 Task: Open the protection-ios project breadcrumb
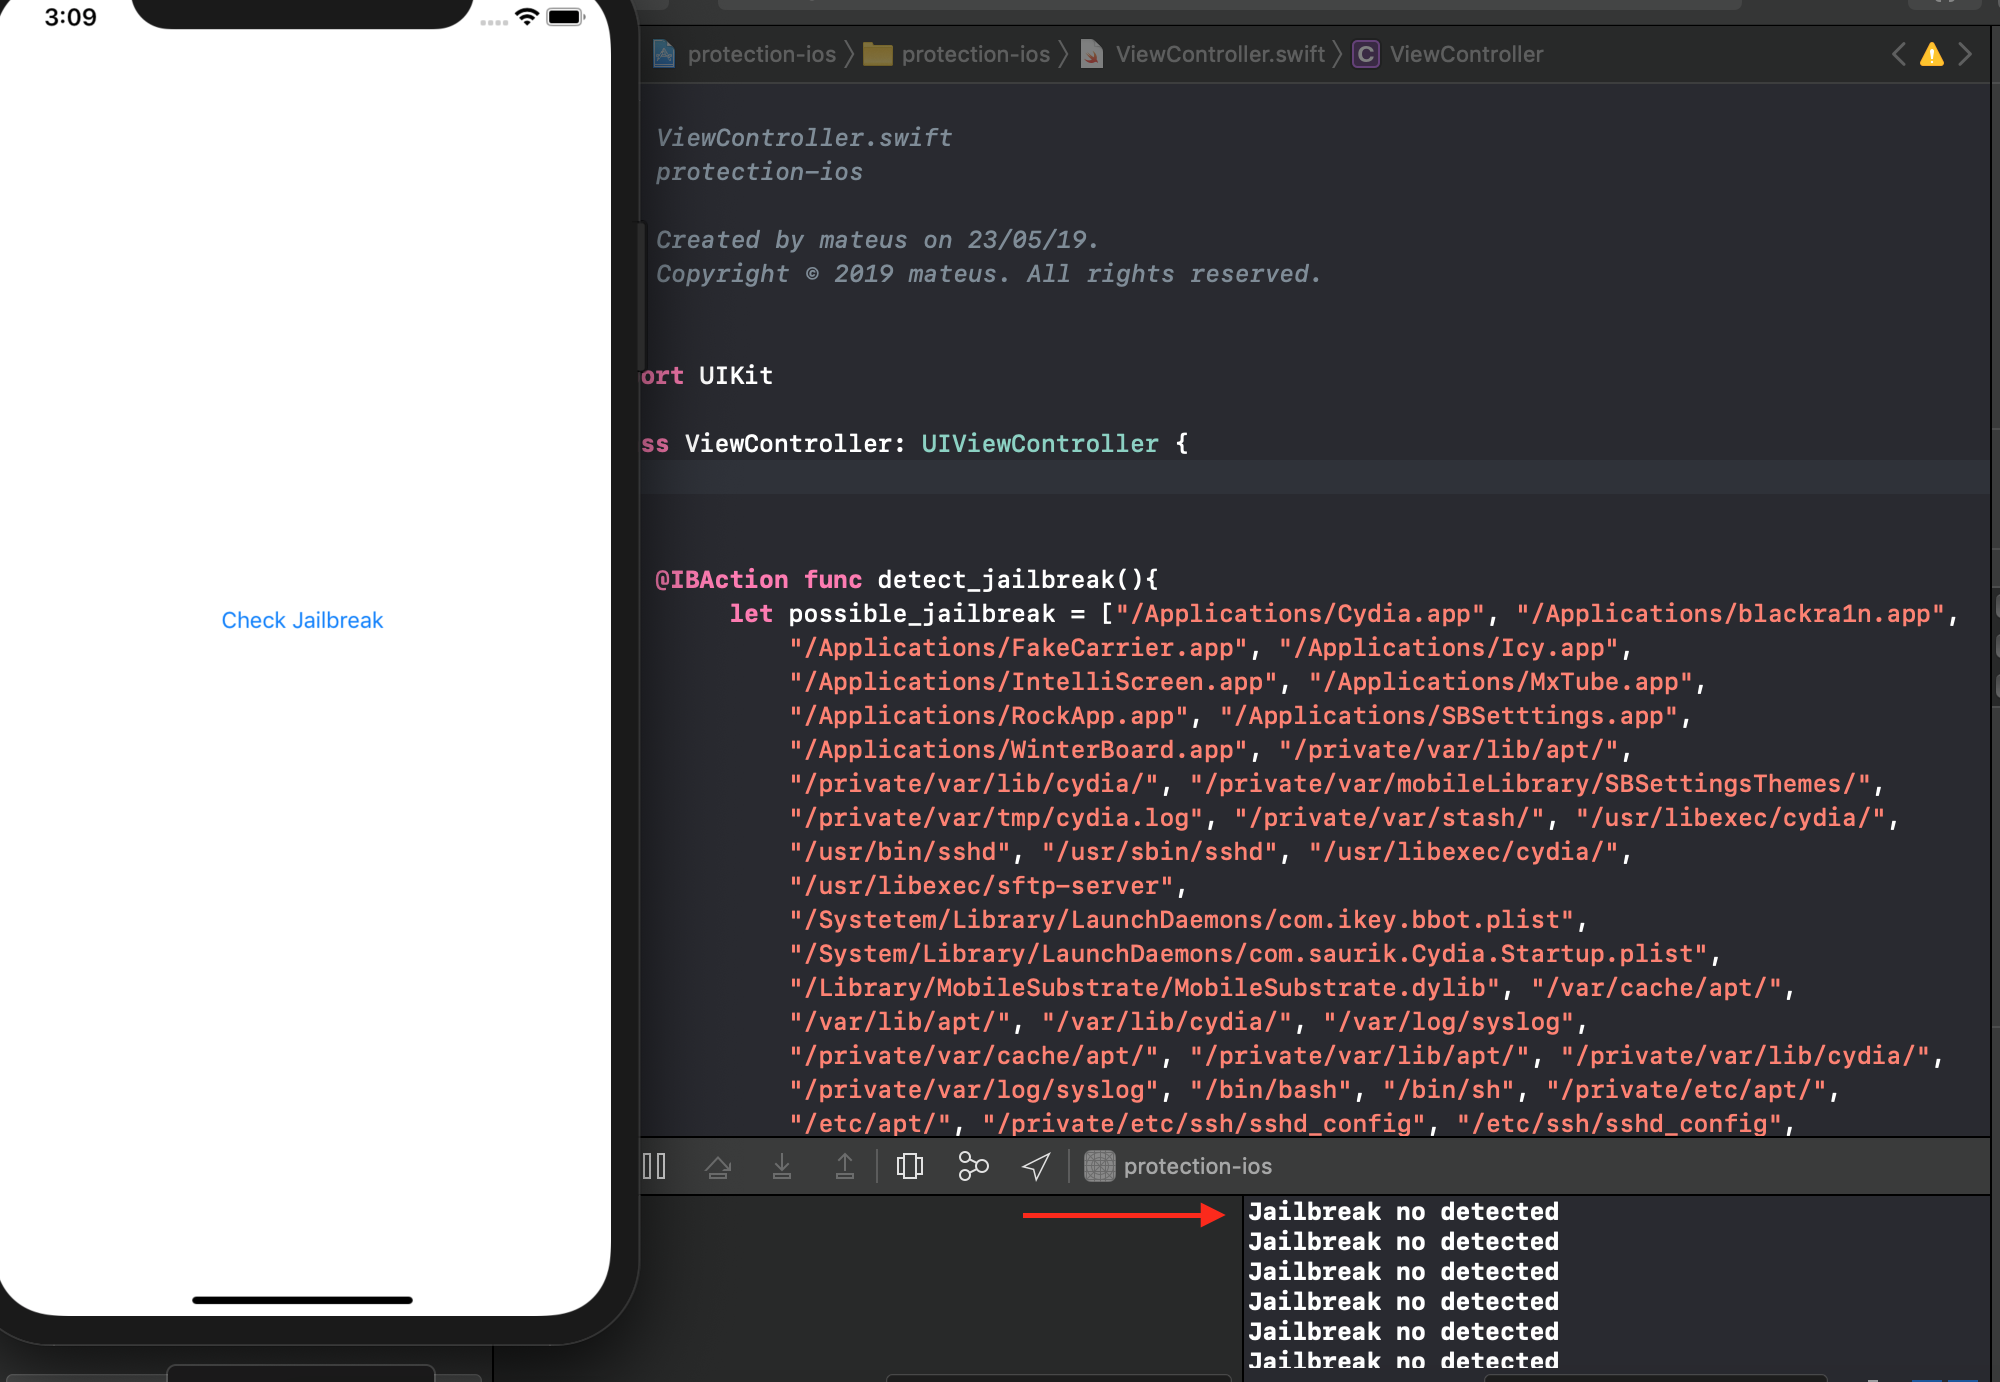(760, 54)
